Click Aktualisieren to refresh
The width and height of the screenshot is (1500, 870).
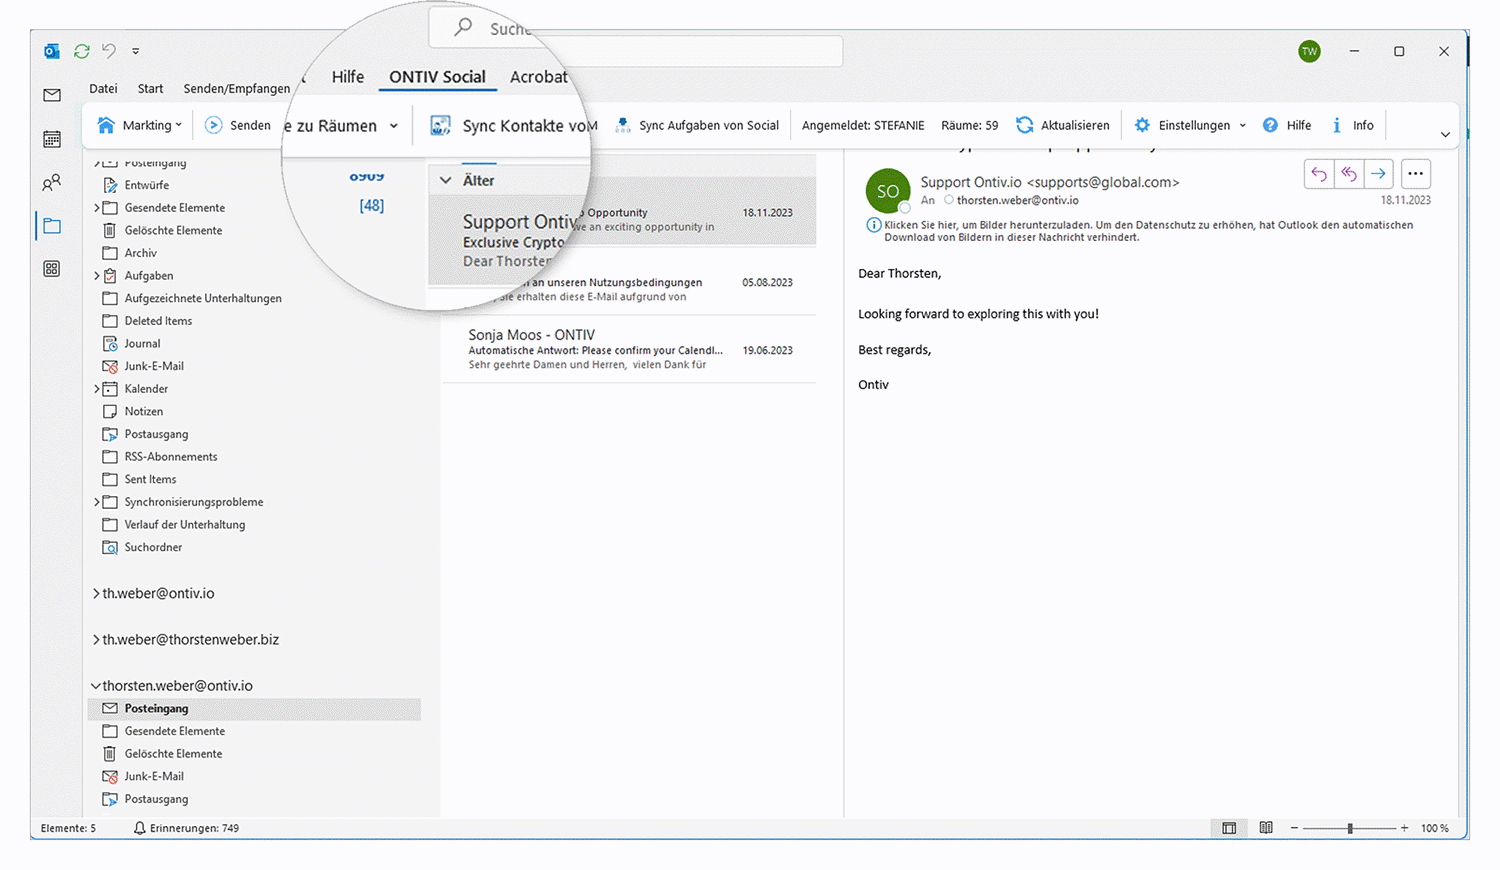coord(1063,125)
